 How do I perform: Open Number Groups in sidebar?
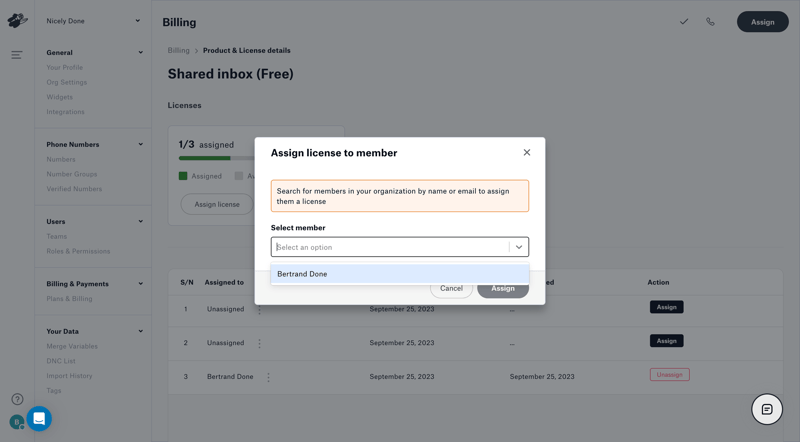point(71,174)
